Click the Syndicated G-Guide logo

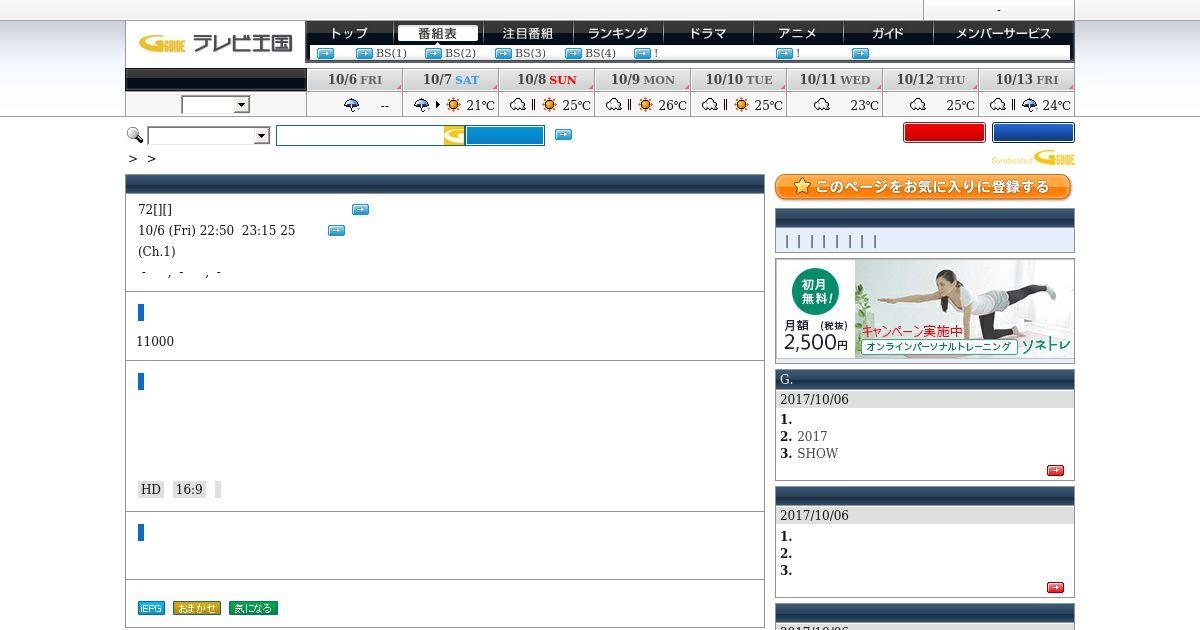(1033, 158)
